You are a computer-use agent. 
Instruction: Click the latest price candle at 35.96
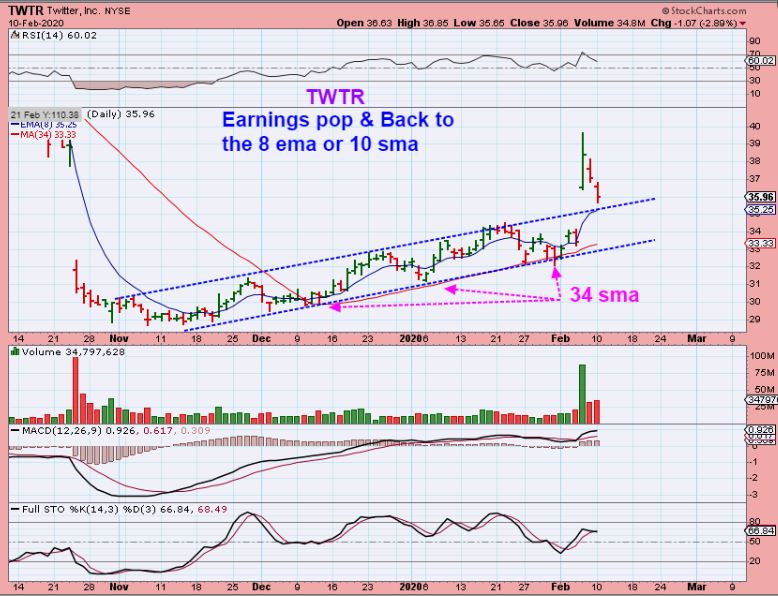[598, 193]
